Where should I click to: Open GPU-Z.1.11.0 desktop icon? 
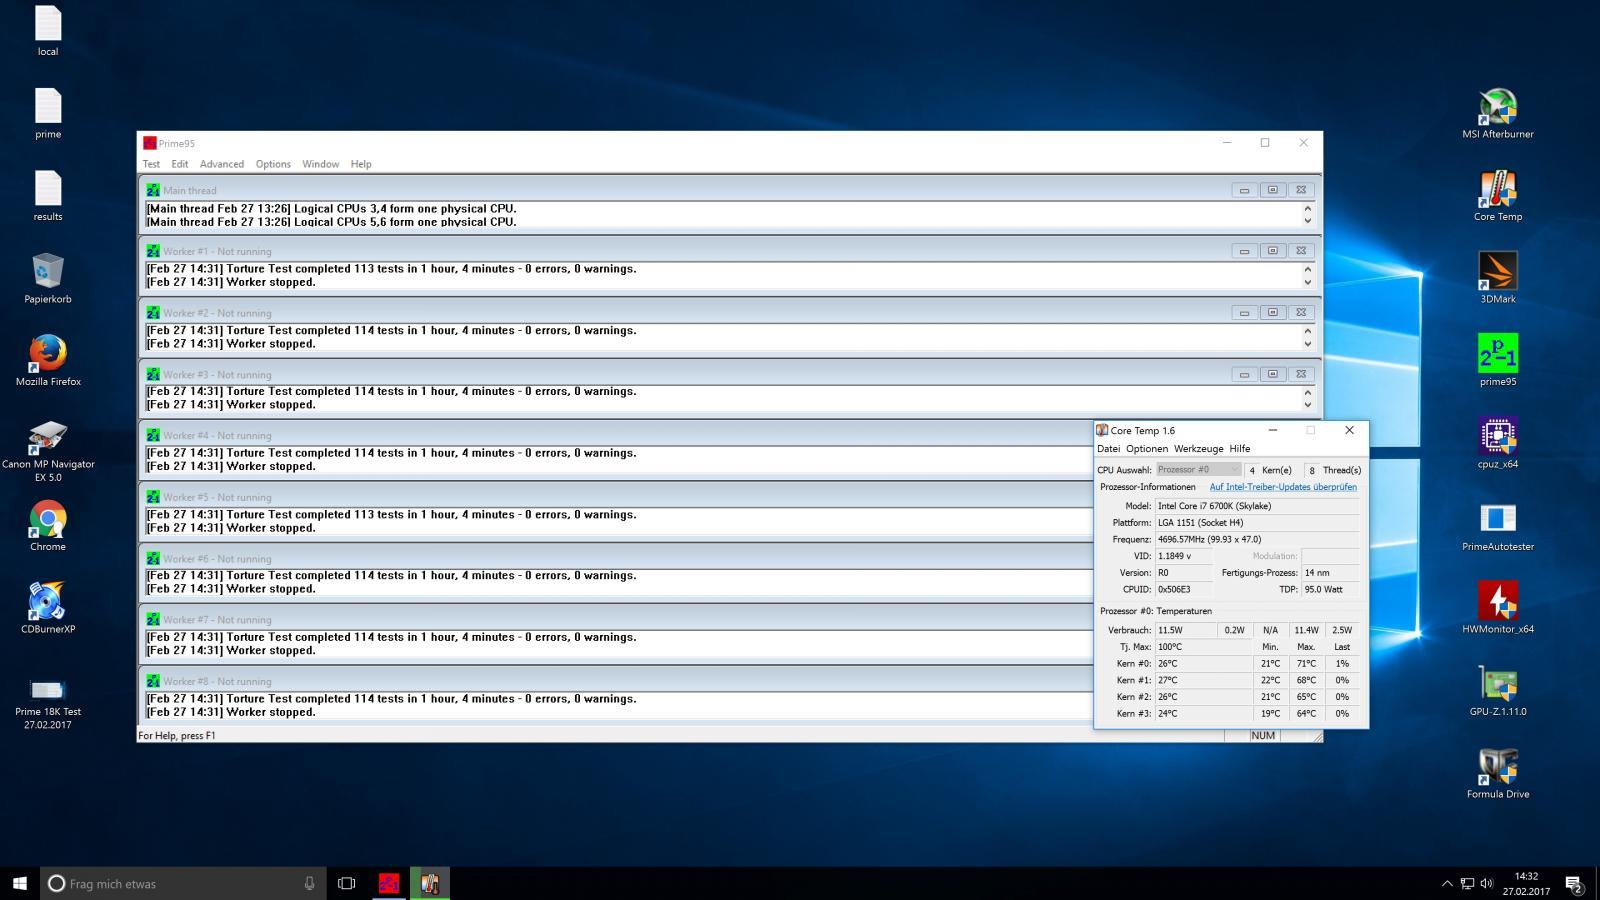pos(1497,690)
